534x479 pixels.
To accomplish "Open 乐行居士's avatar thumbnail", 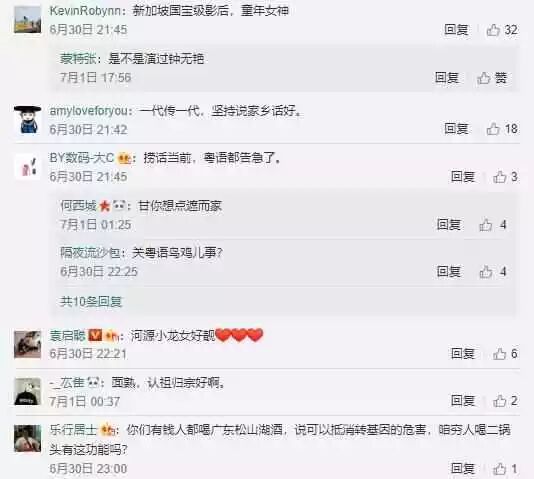I will pos(28,438).
